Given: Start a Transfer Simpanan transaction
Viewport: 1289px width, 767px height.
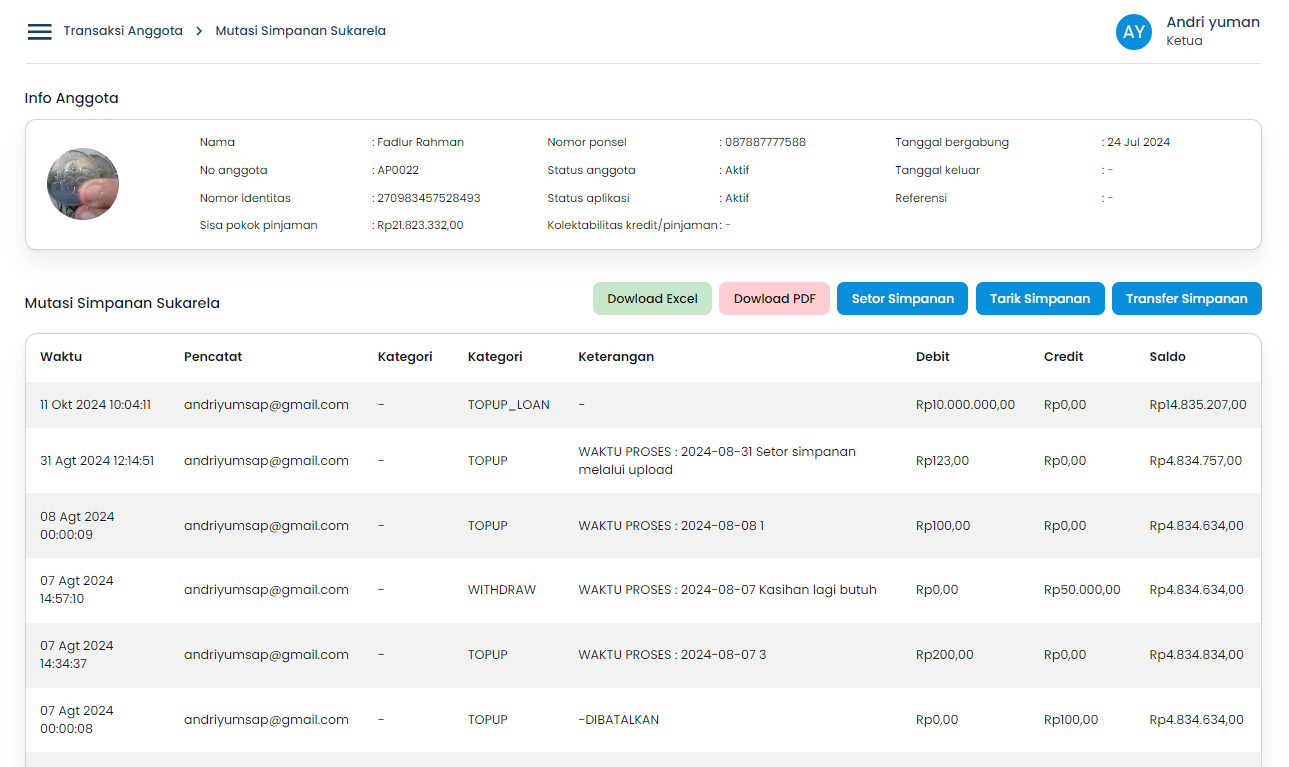Looking at the screenshot, I should pos(1186,299).
